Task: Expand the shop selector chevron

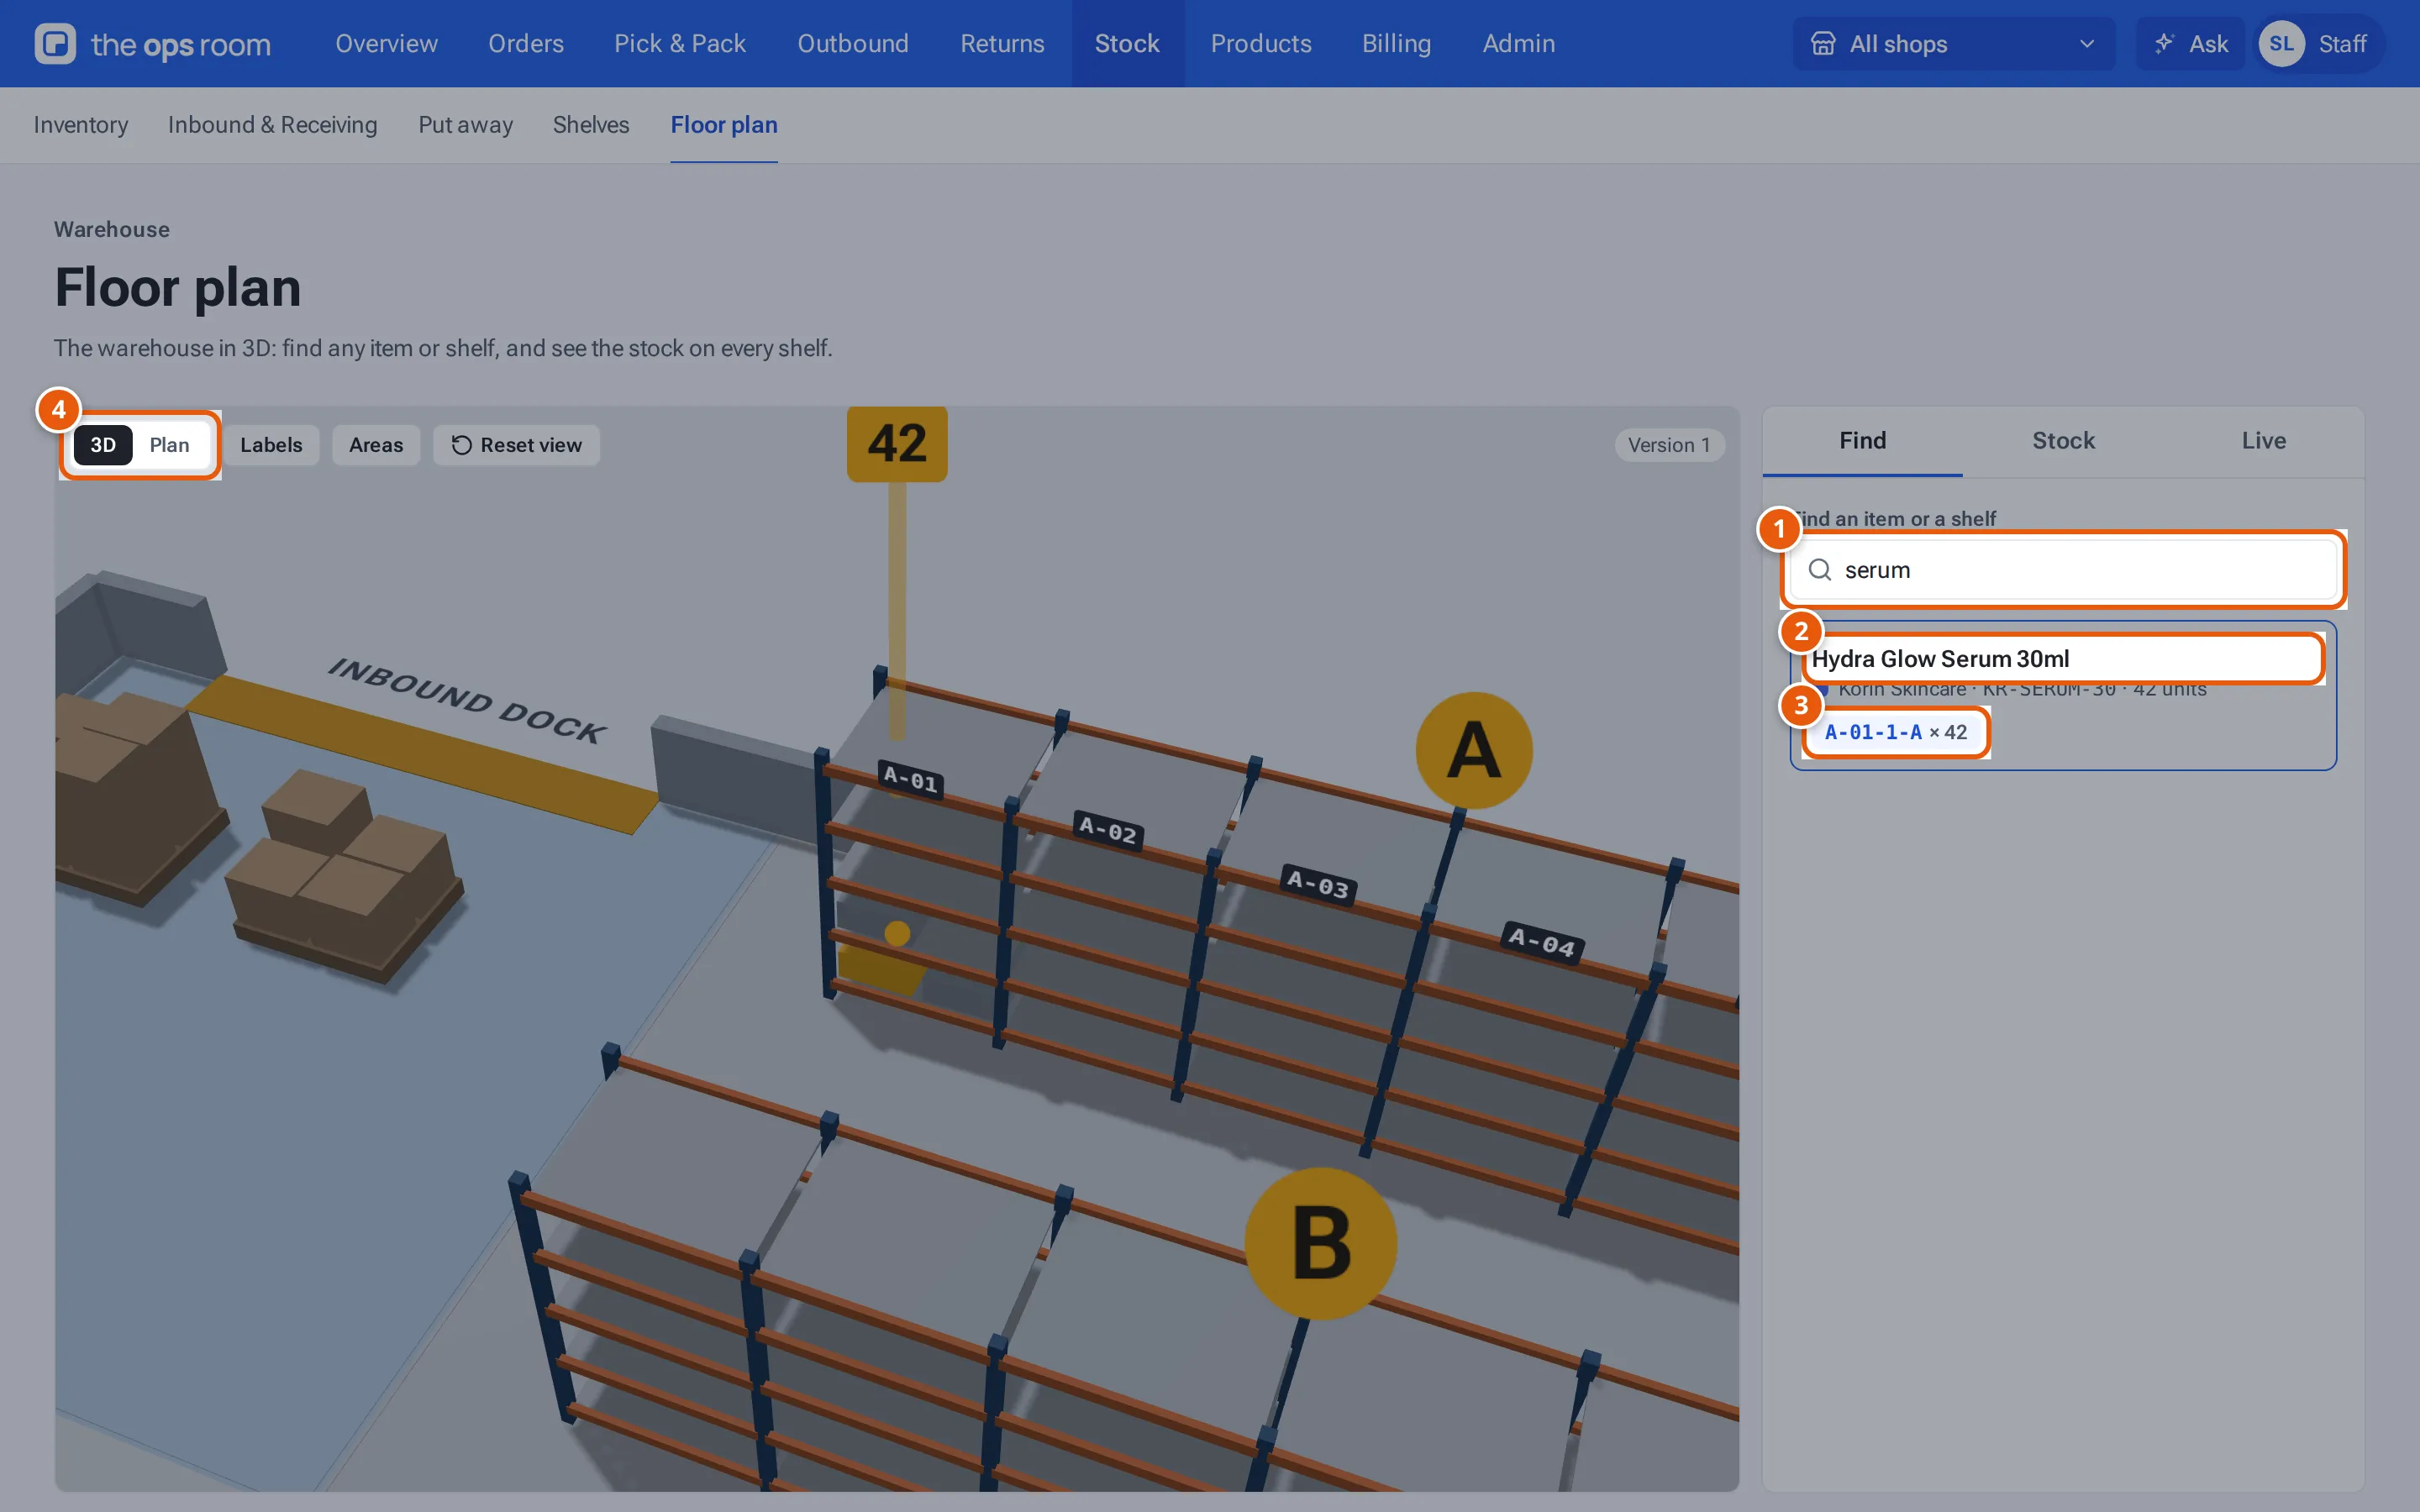Action: tap(2086, 44)
